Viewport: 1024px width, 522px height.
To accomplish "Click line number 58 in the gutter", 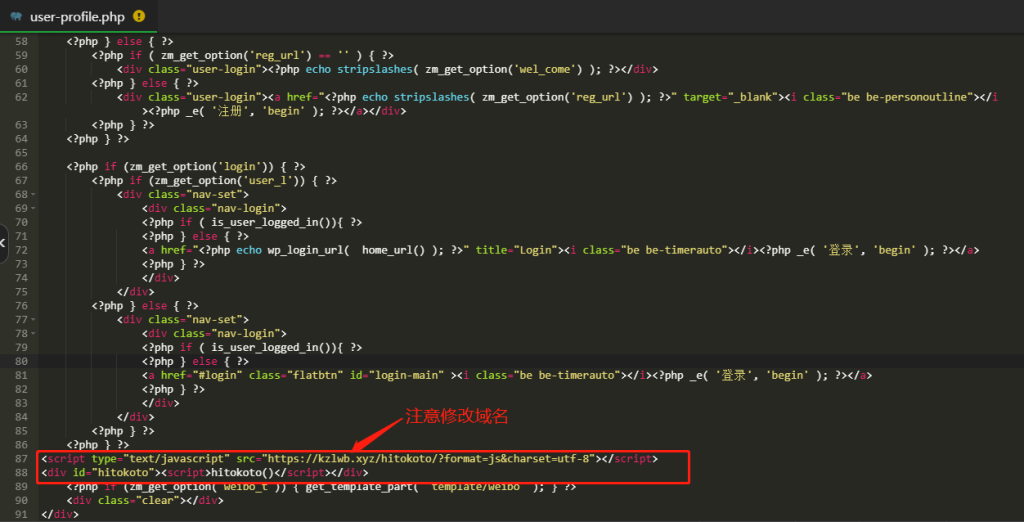I will coord(21,42).
